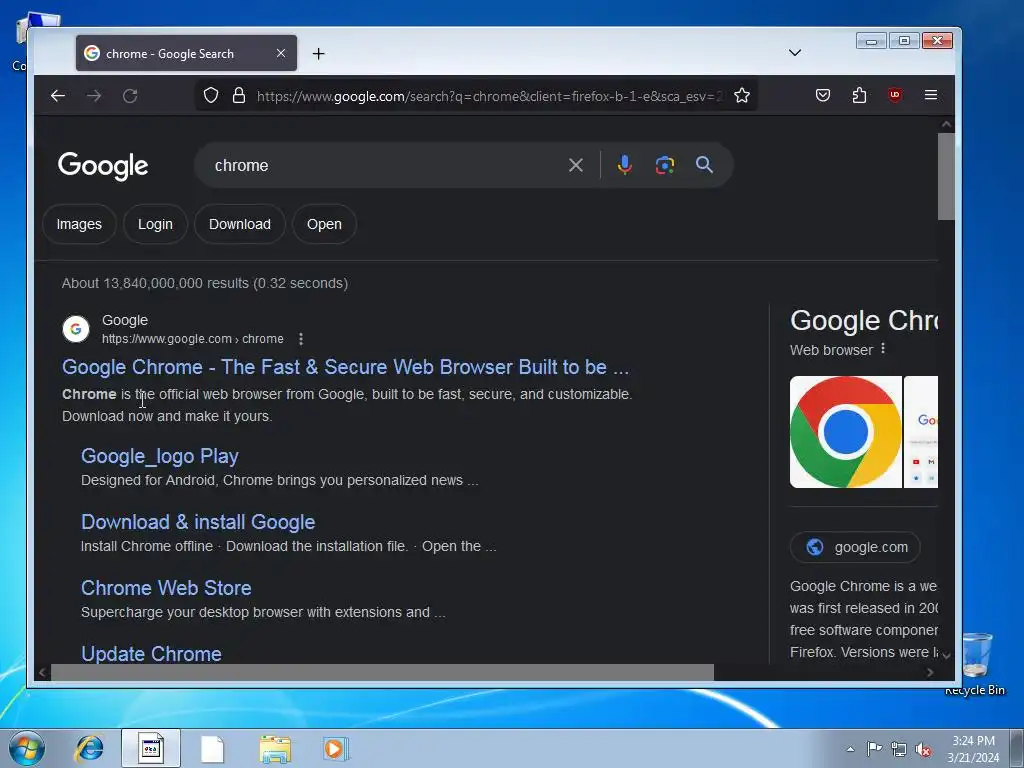1024x768 pixels.
Task: Click the Google favicon of first result
Action: point(76,328)
